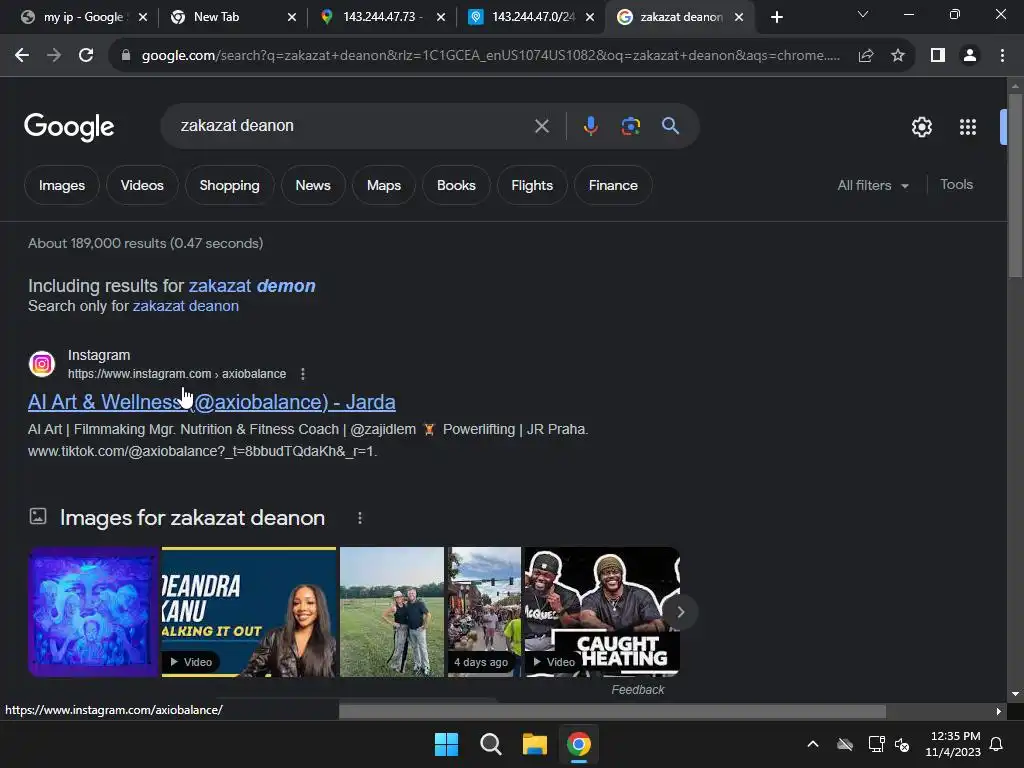Screen dimensions: 1024x768
Task: Click the address bar URL
Action: click(x=490, y=56)
